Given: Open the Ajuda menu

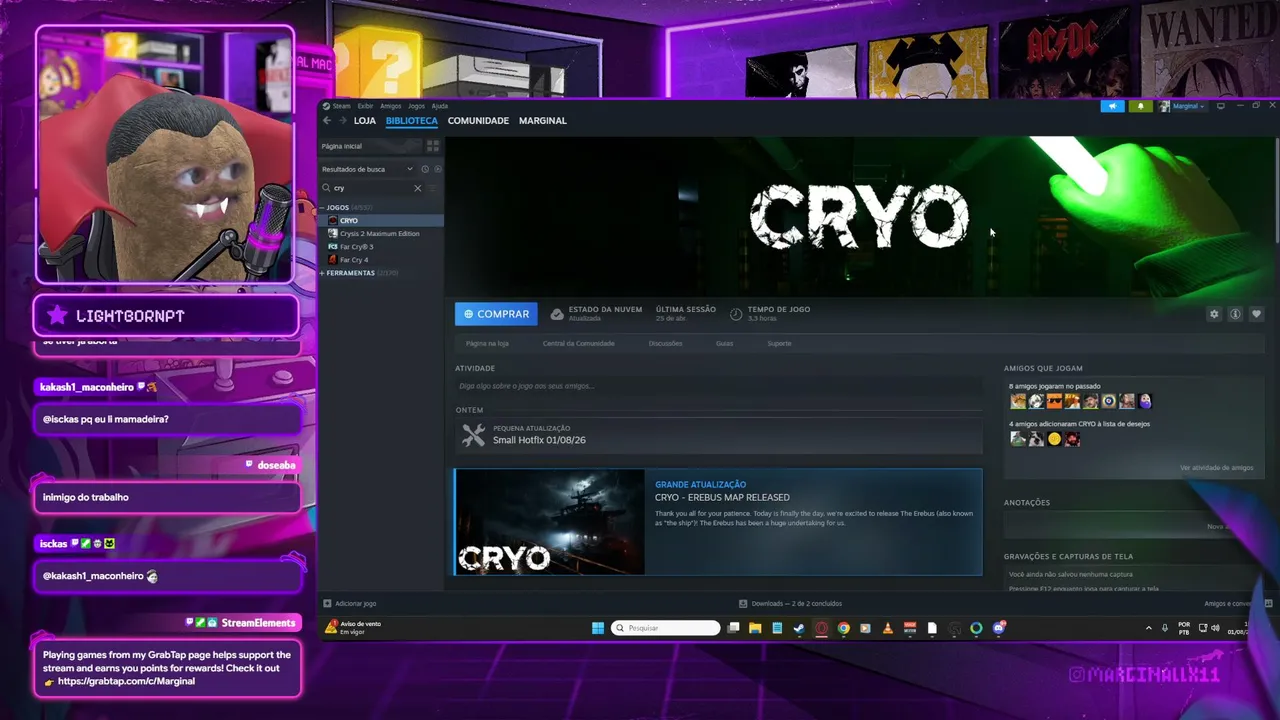Looking at the screenshot, I should (439, 106).
